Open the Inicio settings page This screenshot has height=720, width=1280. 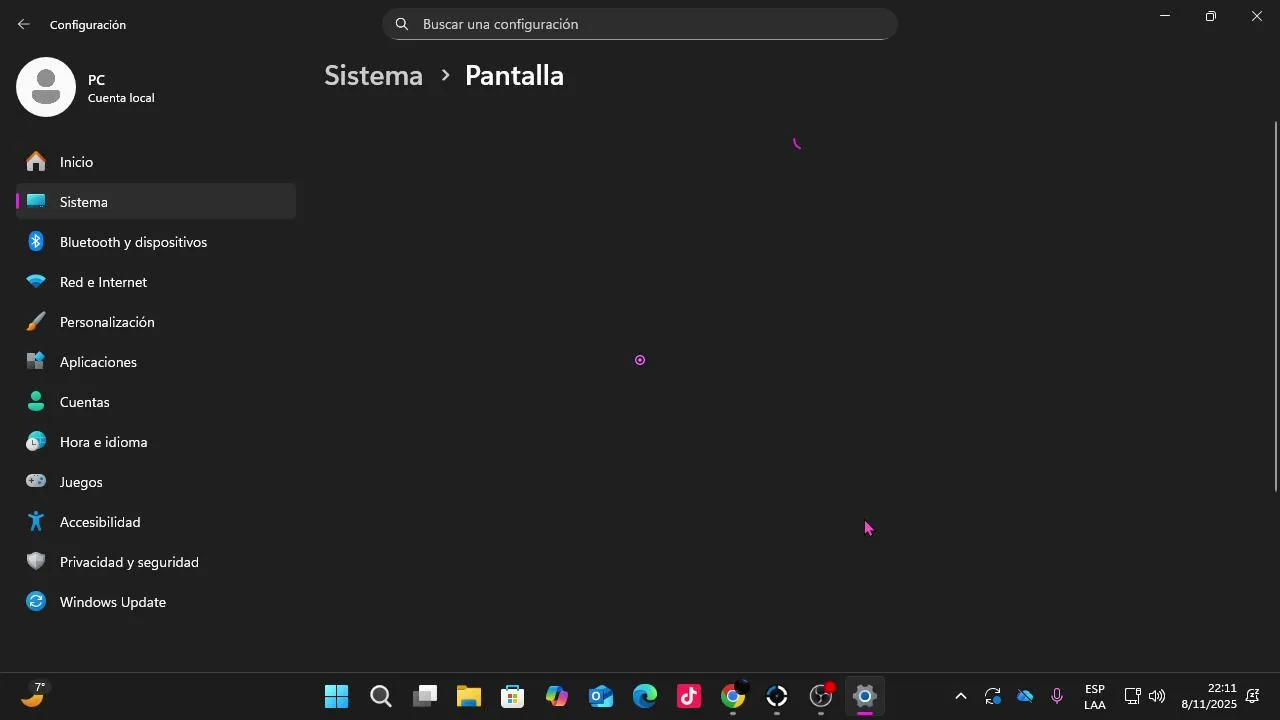(156, 162)
